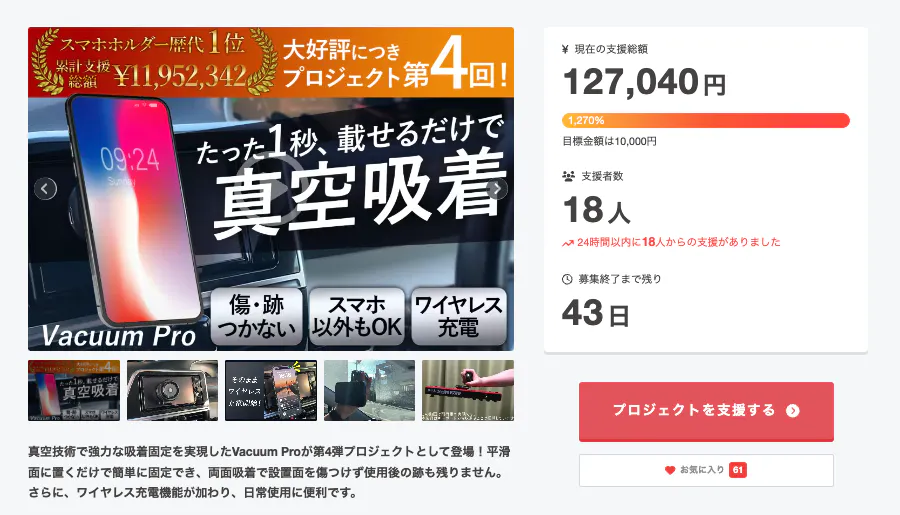This screenshot has width=900, height=515.
Task: Click the プロジェクトを支援する button
Action: point(706,411)
